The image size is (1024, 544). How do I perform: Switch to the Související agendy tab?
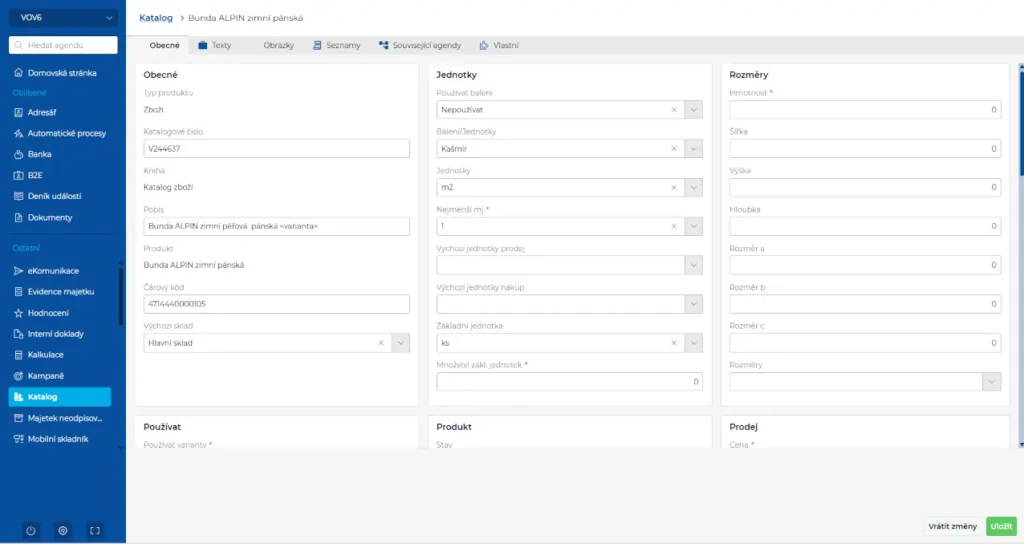tap(420, 45)
